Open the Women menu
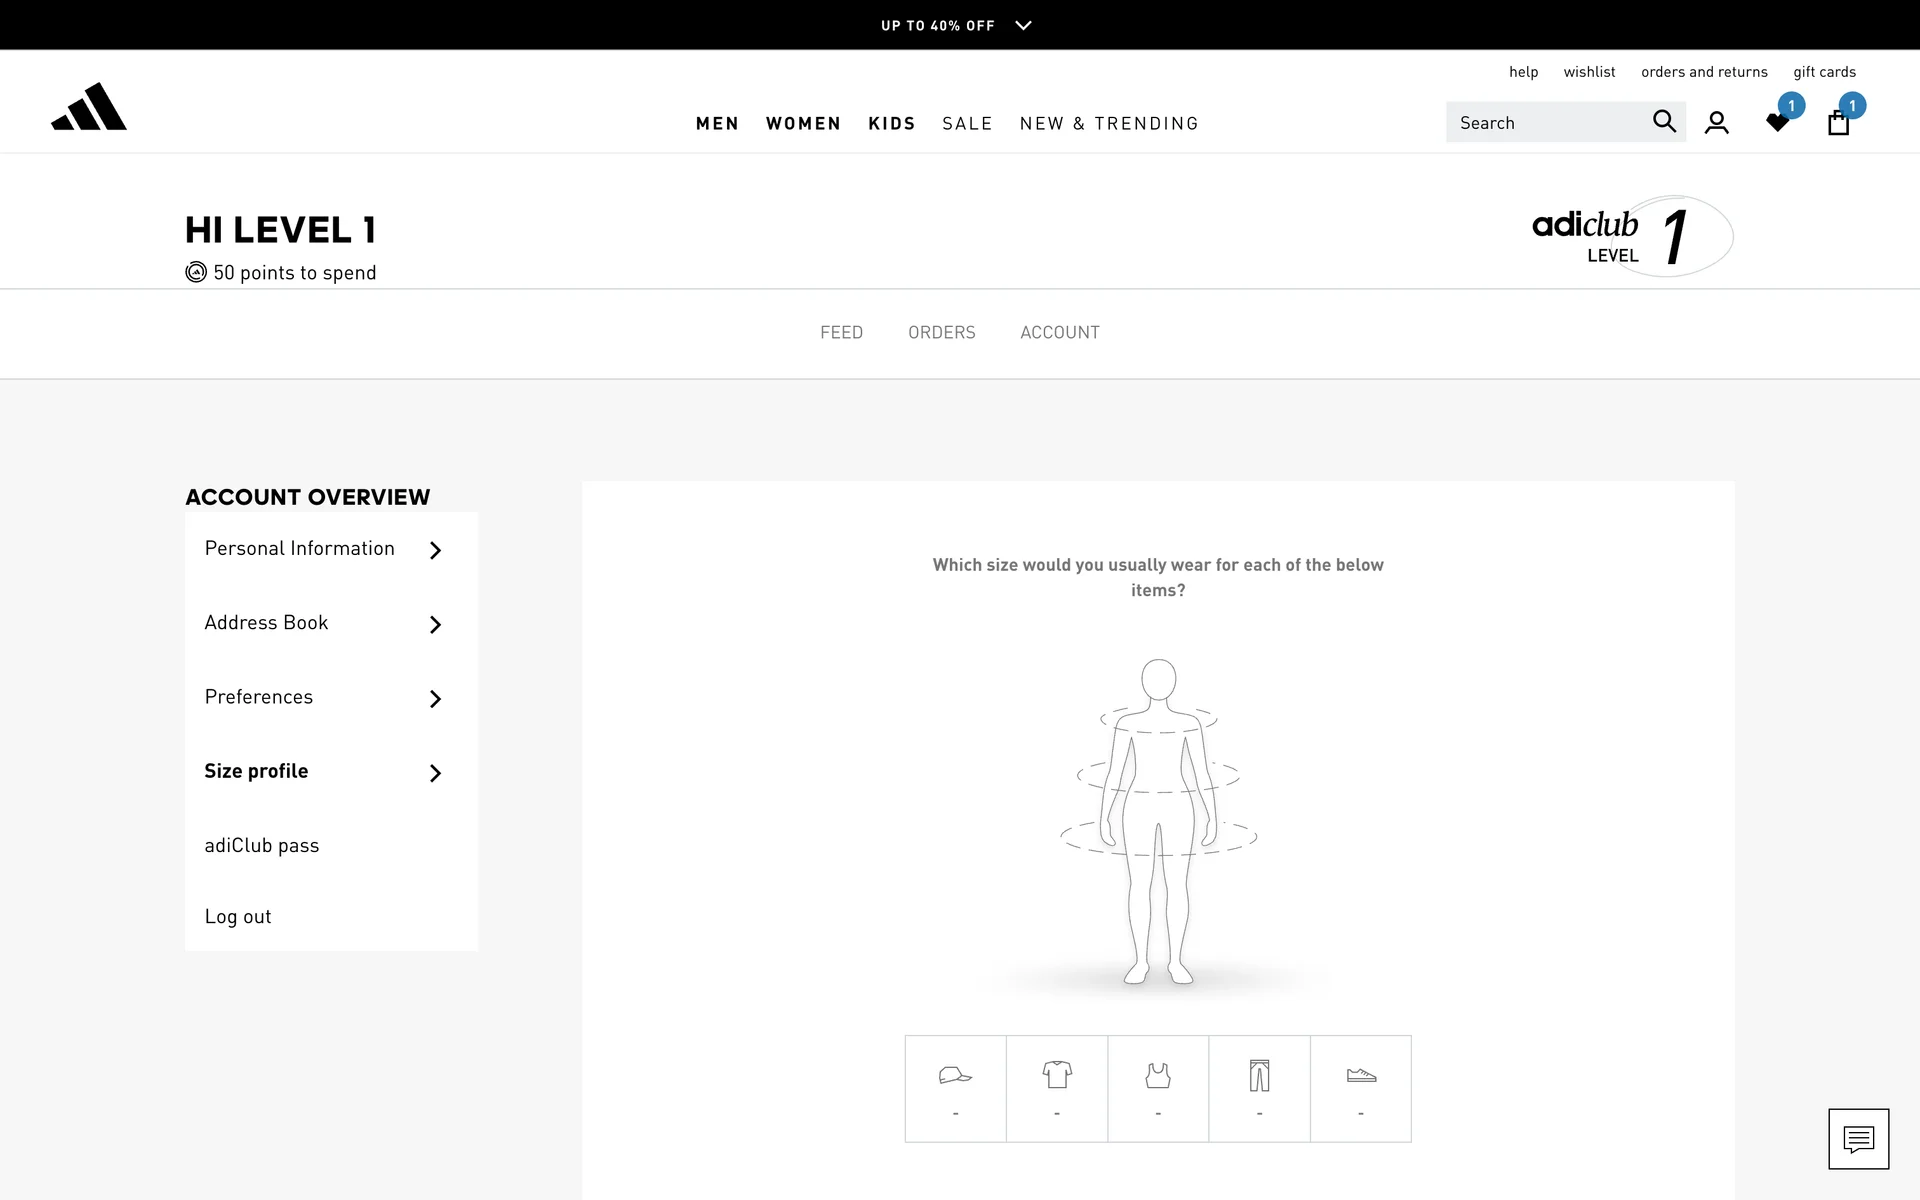The width and height of the screenshot is (1920, 1200). [803, 123]
